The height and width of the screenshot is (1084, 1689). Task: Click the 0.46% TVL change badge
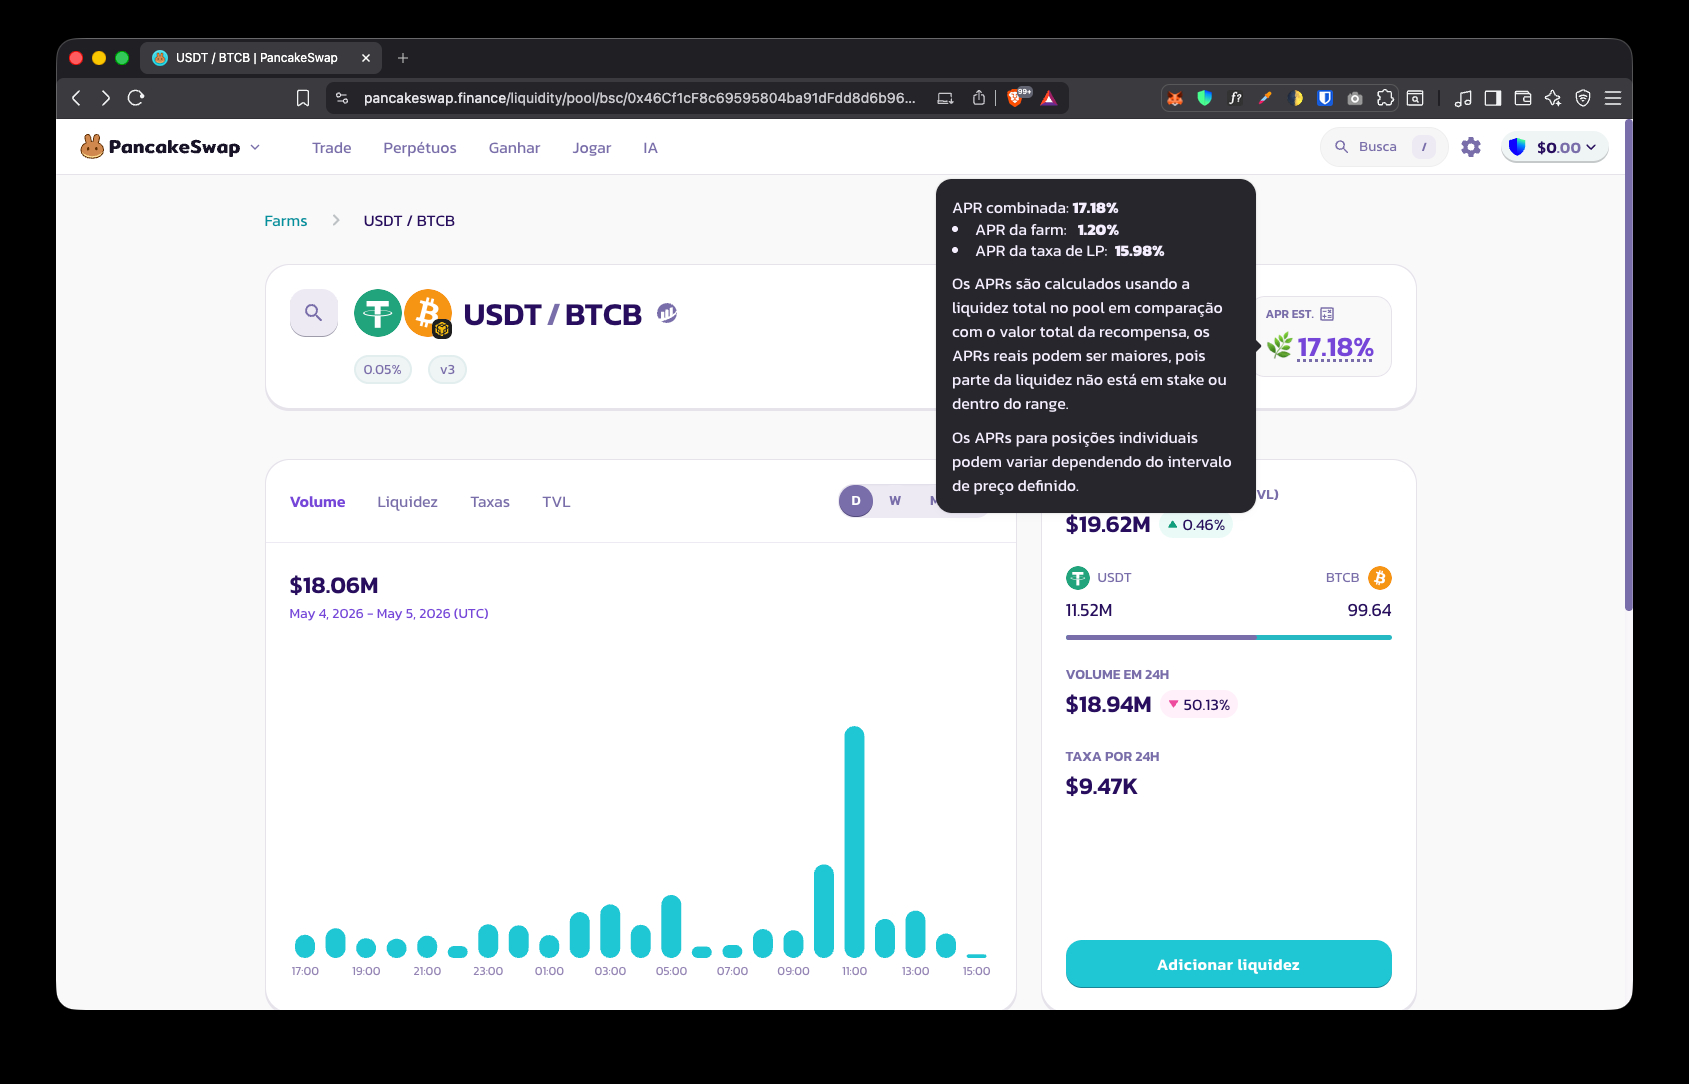tap(1196, 525)
